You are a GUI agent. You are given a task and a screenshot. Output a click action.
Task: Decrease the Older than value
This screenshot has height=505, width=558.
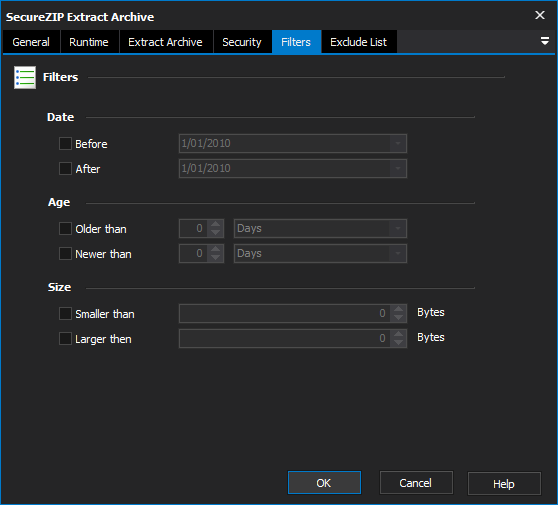pyautogui.click(x=215, y=233)
